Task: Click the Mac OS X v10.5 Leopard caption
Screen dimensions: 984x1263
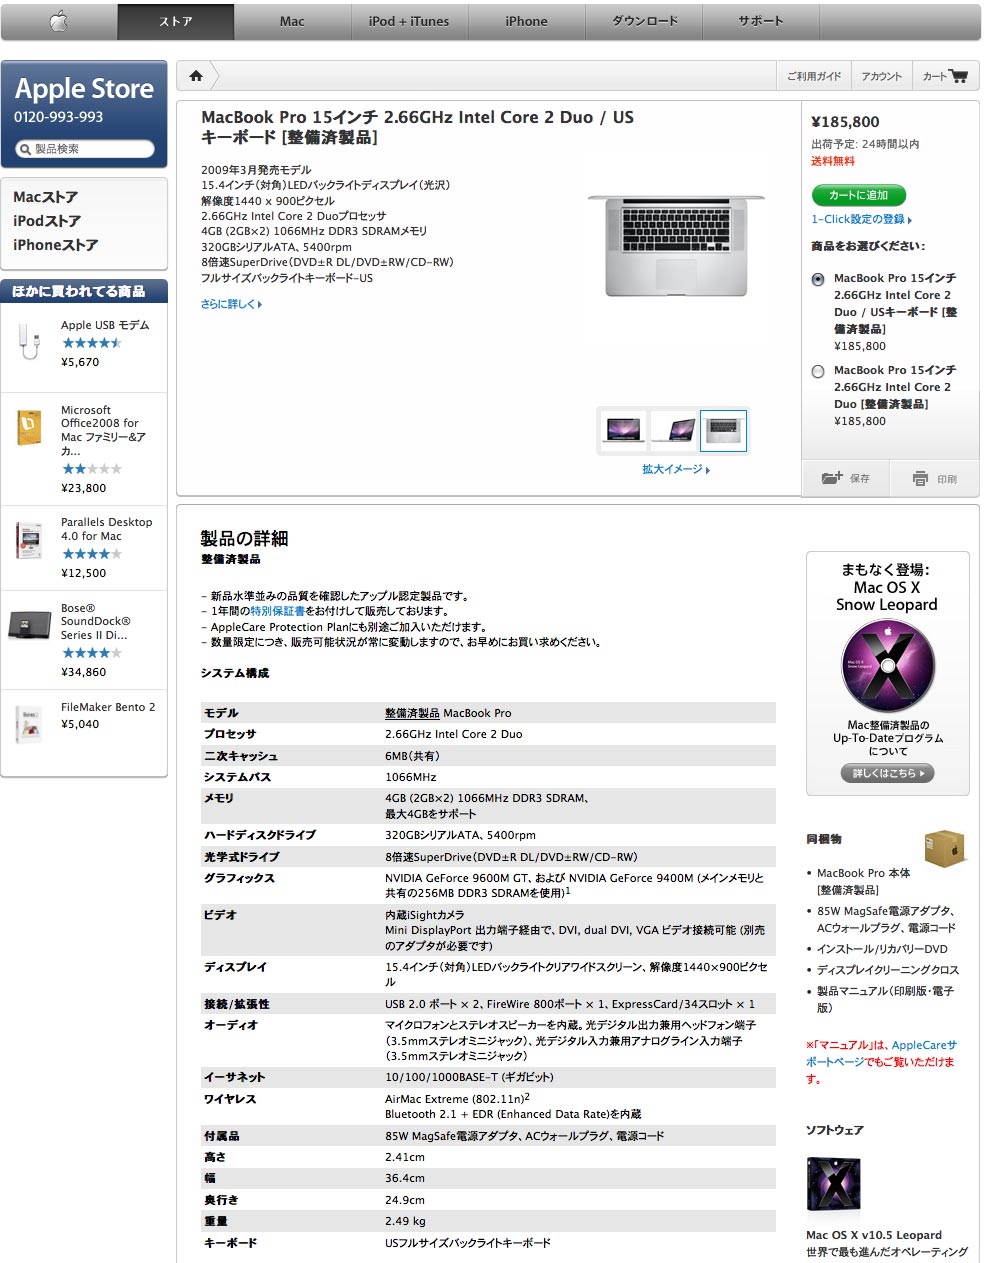Action: pos(874,1235)
